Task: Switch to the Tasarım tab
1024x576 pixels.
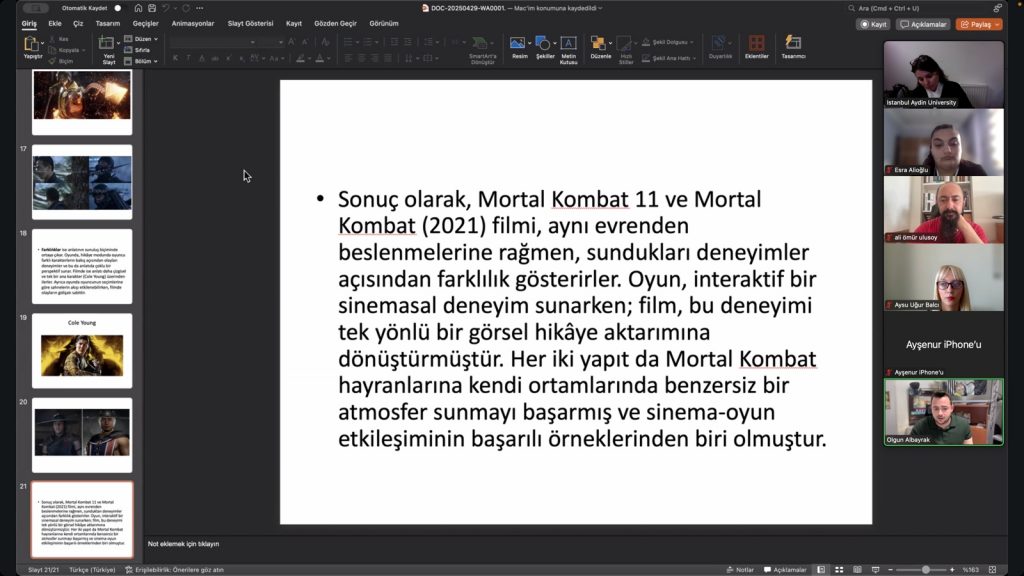Action: [108, 24]
